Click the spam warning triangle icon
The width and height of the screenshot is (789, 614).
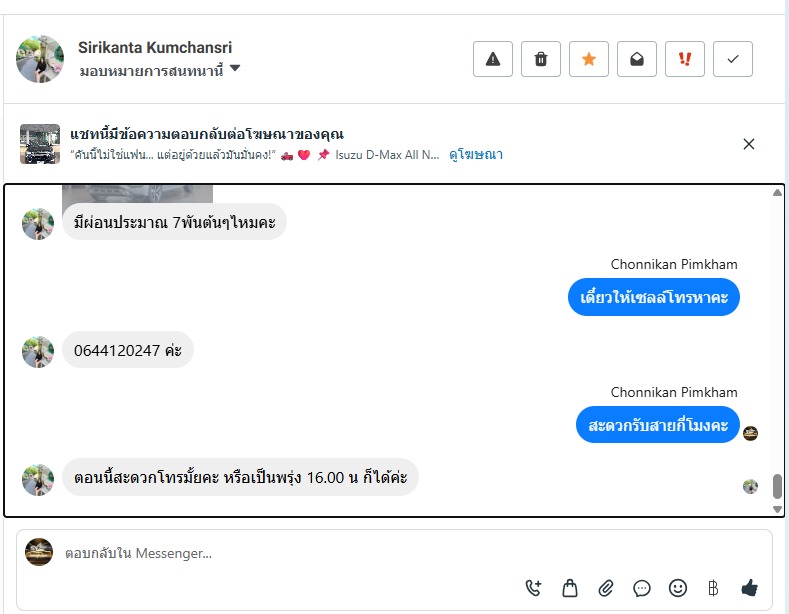492,59
